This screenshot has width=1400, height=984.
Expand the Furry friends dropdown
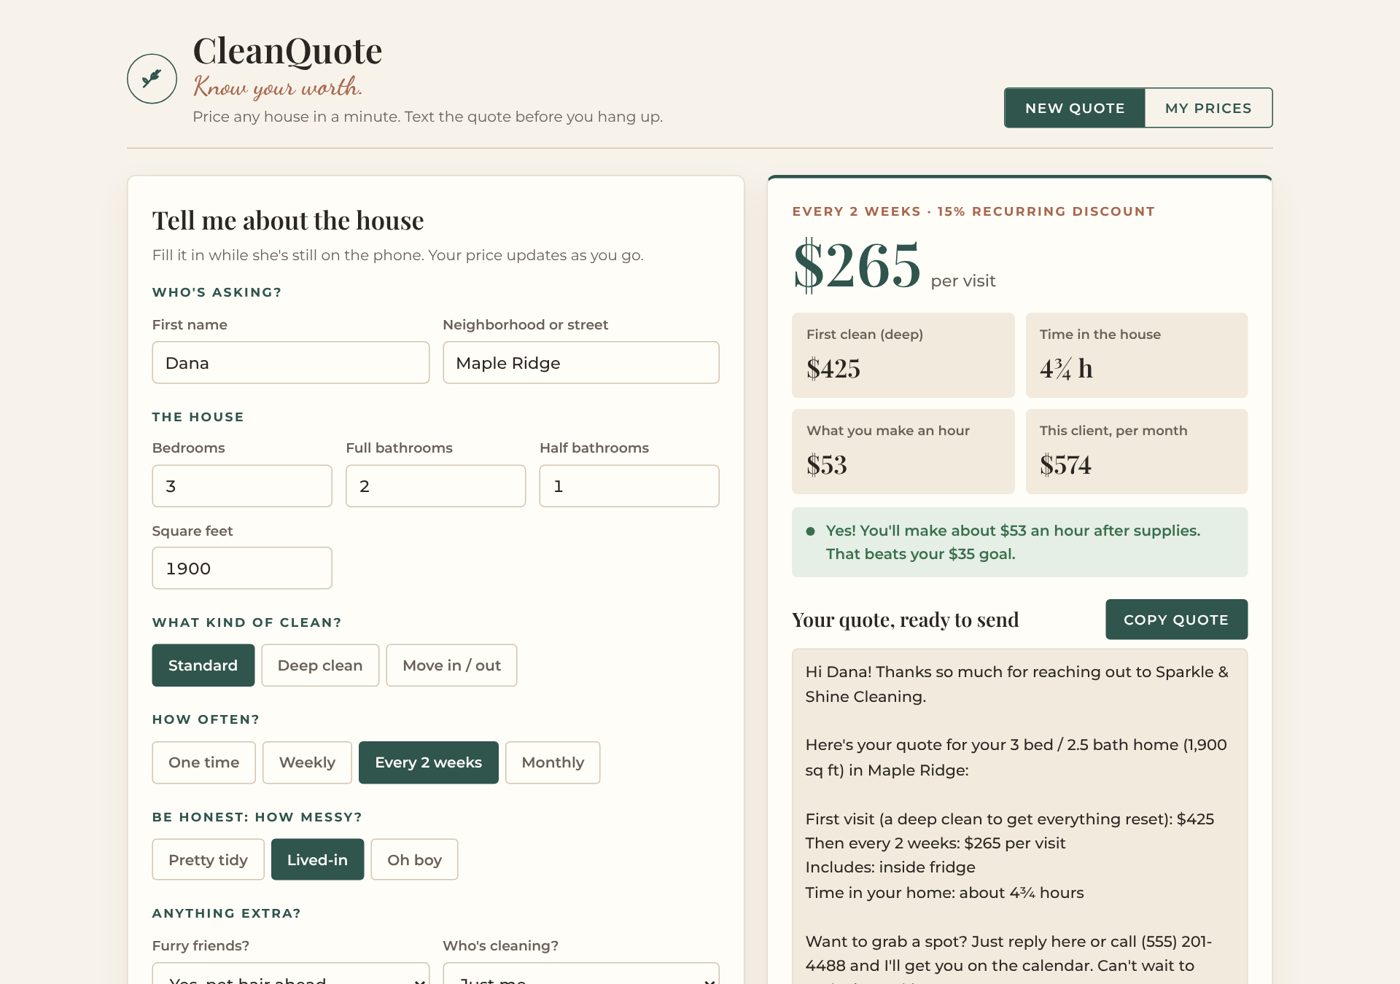(x=291, y=974)
